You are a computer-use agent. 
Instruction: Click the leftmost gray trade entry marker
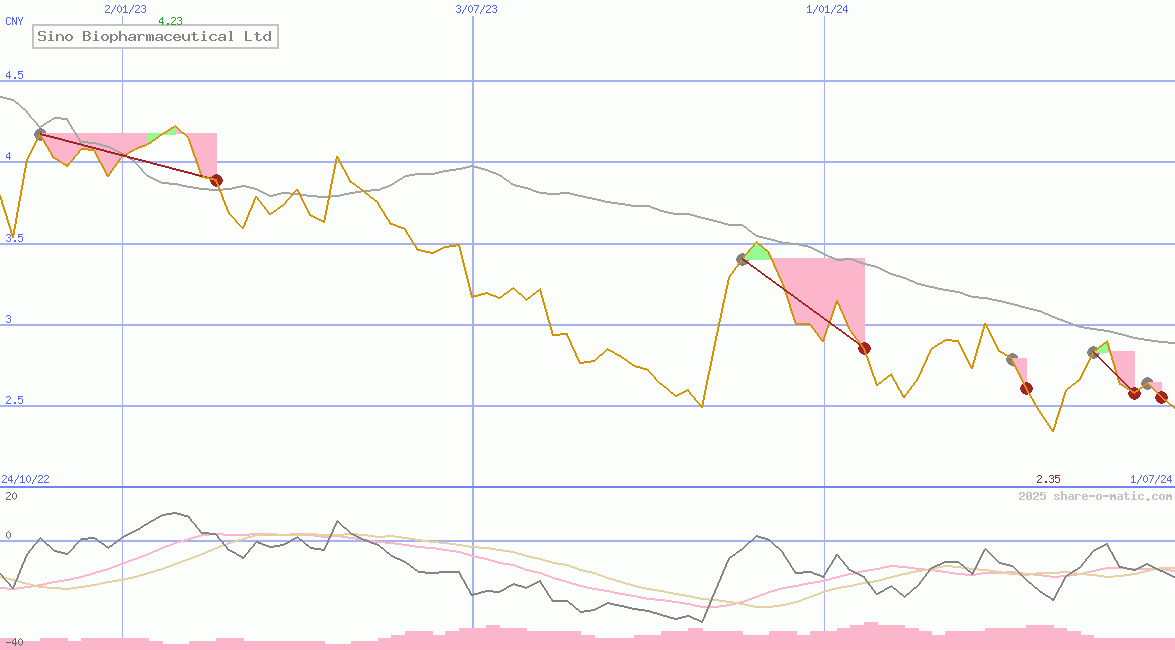pyautogui.click(x=40, y=134)
